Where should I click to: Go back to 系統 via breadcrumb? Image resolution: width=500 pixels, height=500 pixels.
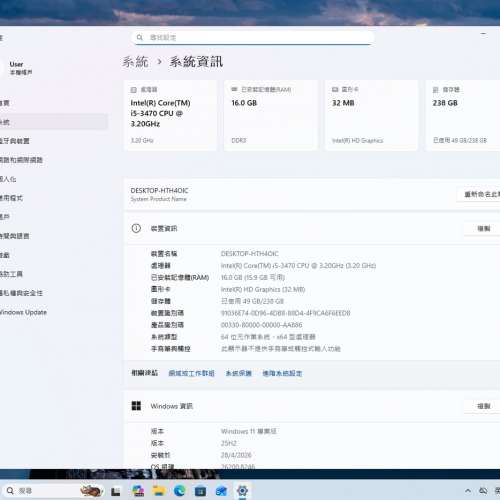pos(135,62)
